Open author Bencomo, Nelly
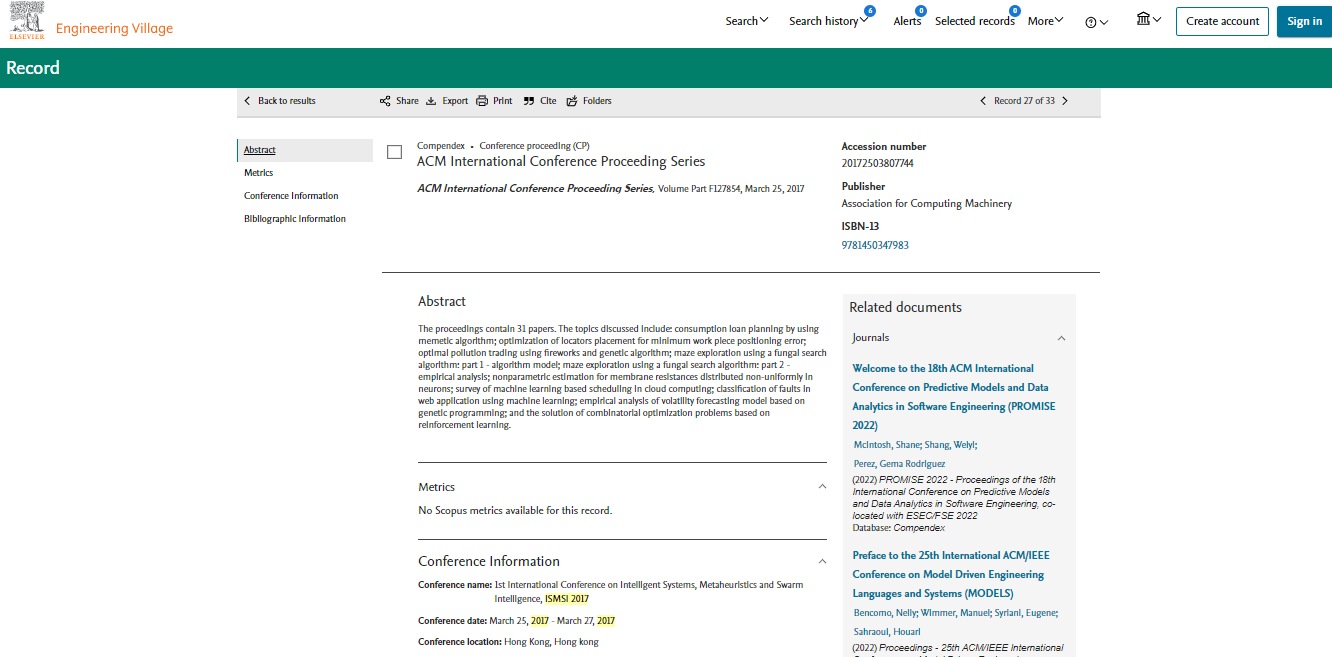 (885, 613)
